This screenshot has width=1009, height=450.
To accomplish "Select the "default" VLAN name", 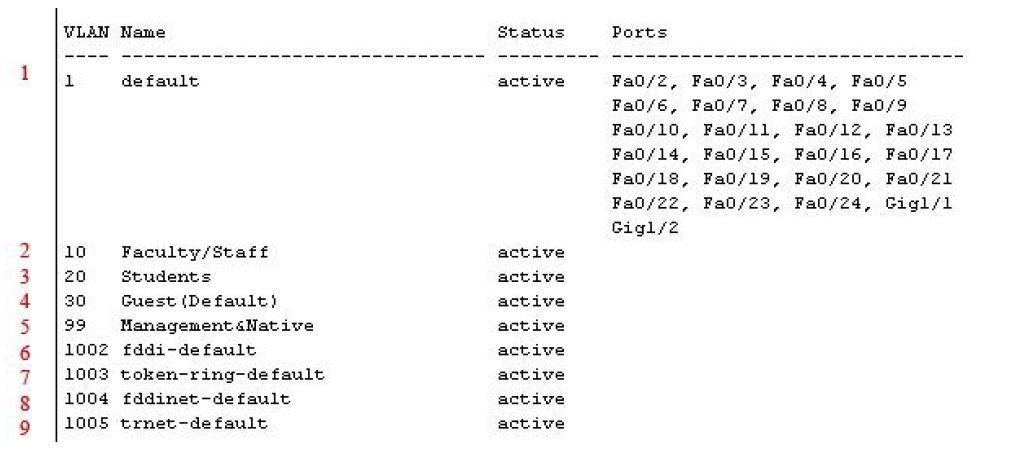I will pos(159,81).
